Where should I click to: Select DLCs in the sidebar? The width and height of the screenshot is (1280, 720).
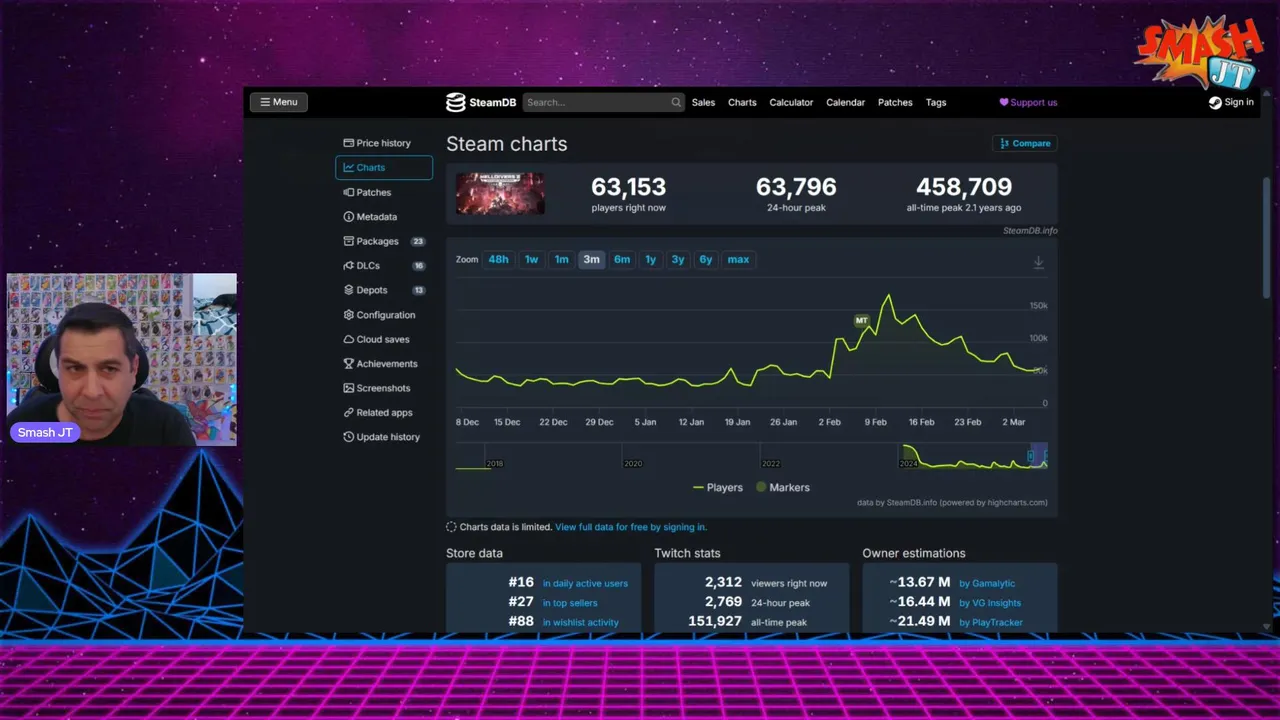[384, 266]
